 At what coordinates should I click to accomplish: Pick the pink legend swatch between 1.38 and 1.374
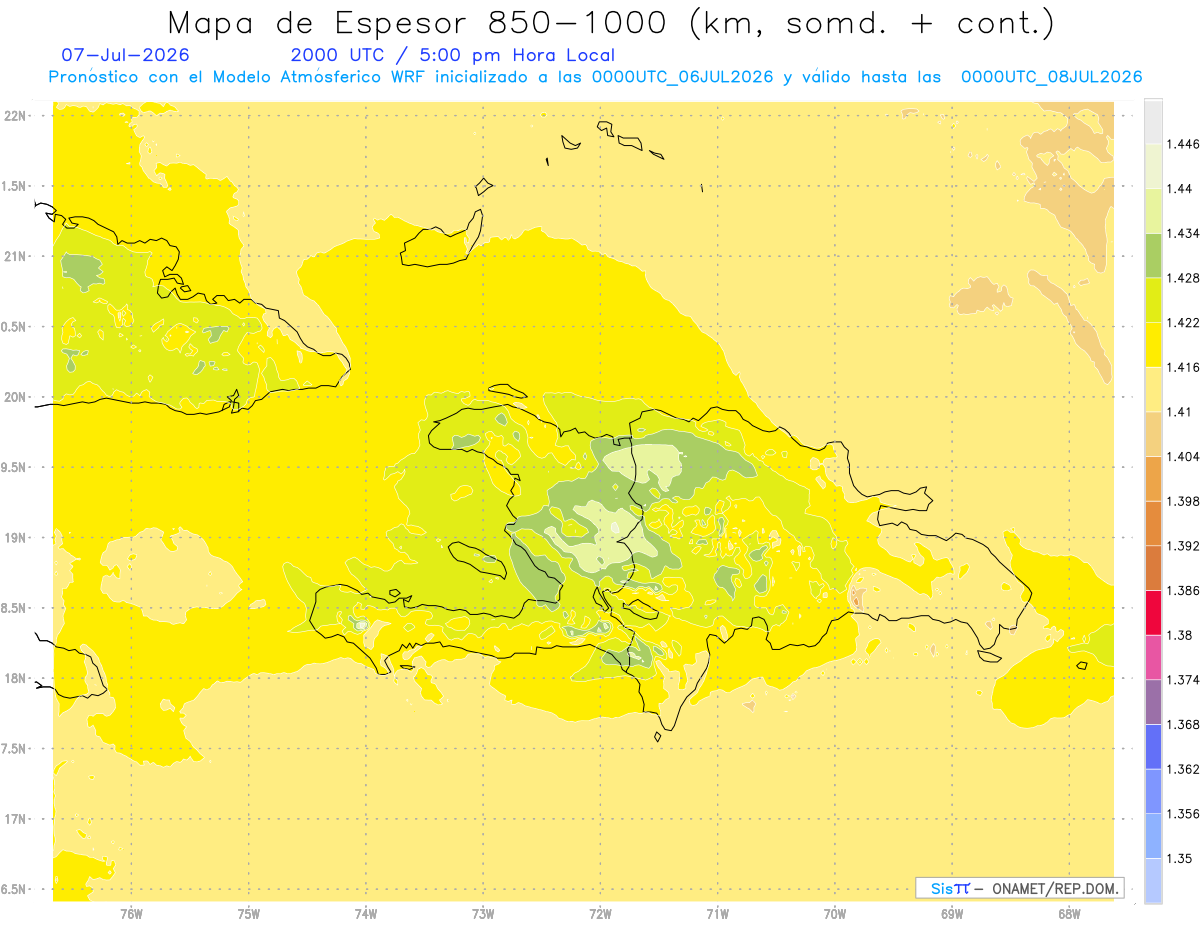pyautogui.click(x=1153, y=657)
